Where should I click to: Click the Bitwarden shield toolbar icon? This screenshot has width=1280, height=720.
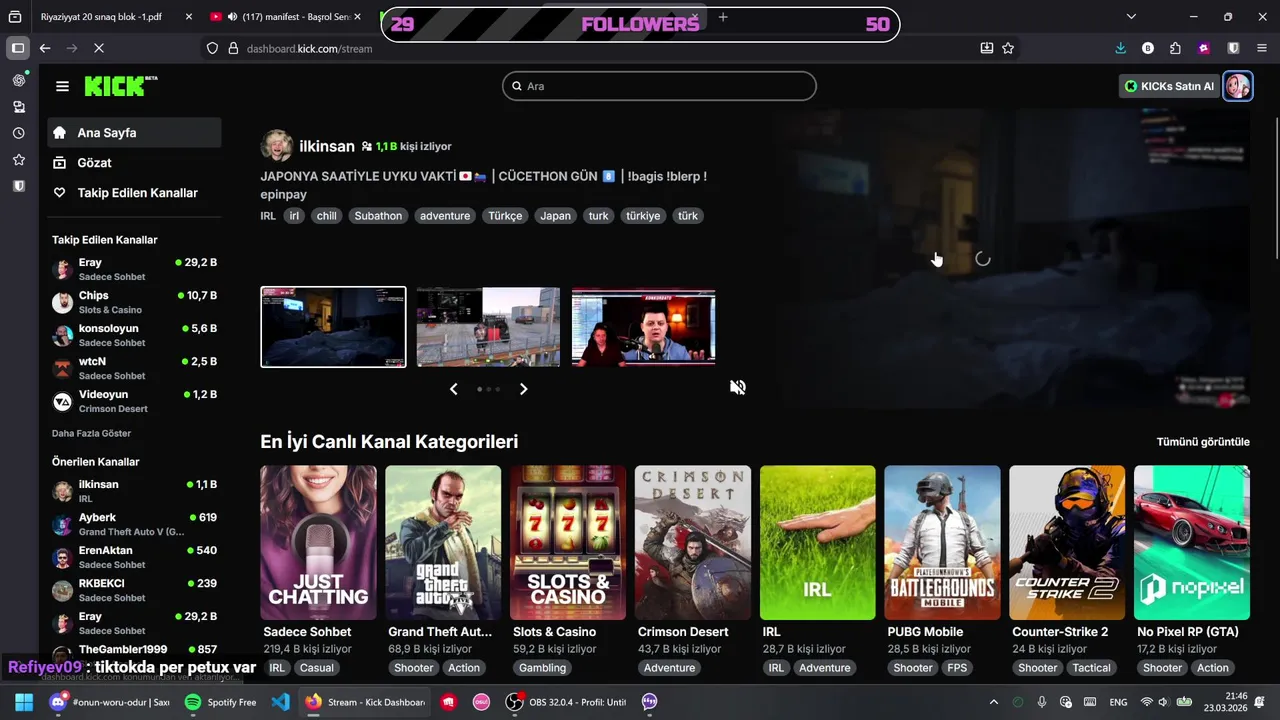coord(1234,48)
